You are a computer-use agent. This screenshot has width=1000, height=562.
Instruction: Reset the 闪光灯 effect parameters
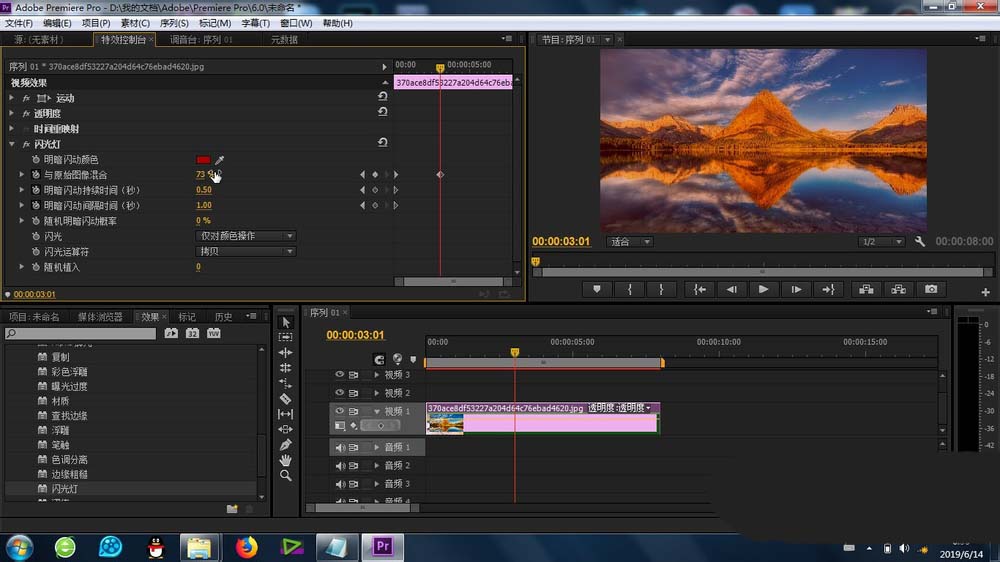[x=383, y=143]
